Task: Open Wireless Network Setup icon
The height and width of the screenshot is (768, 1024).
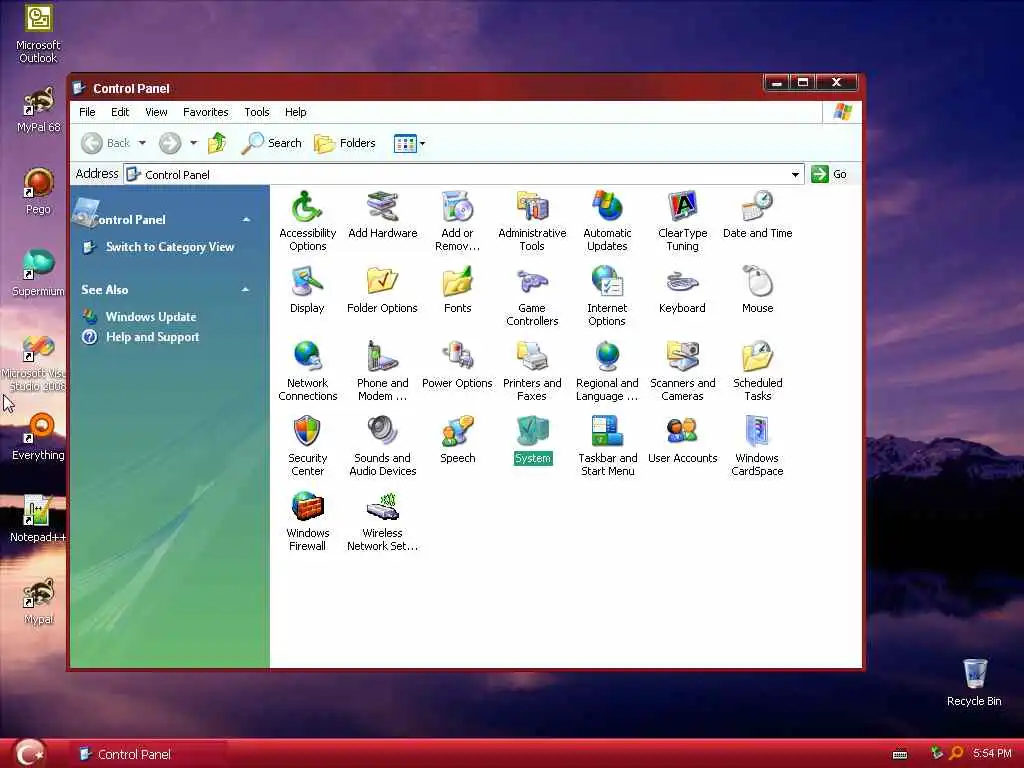Action: [x=382, y=521]
